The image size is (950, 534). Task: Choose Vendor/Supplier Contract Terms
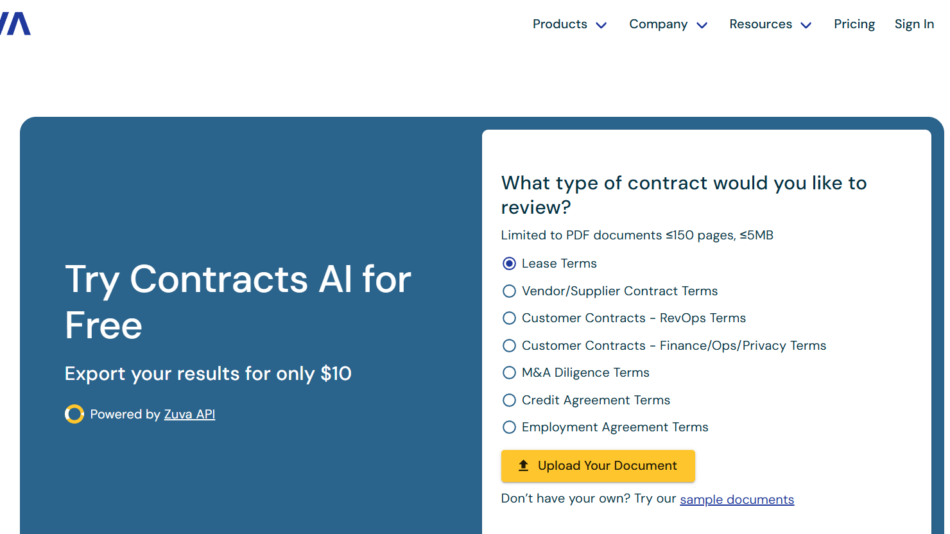pyautogui.click(x=509, y=291)
